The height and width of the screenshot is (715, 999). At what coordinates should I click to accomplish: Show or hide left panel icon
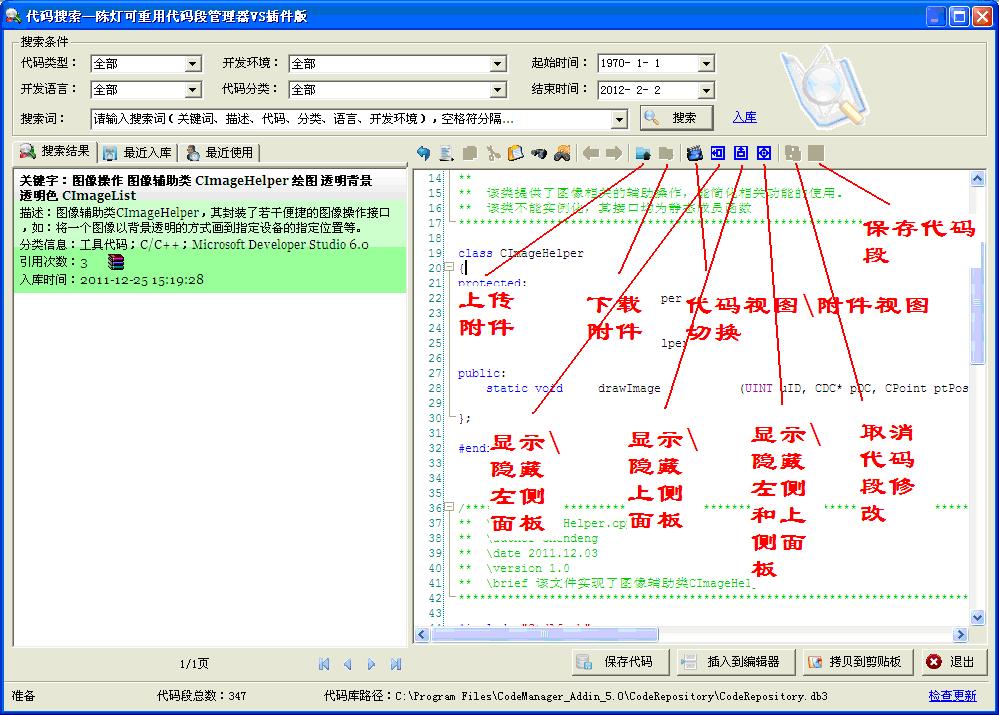(717, 153)
